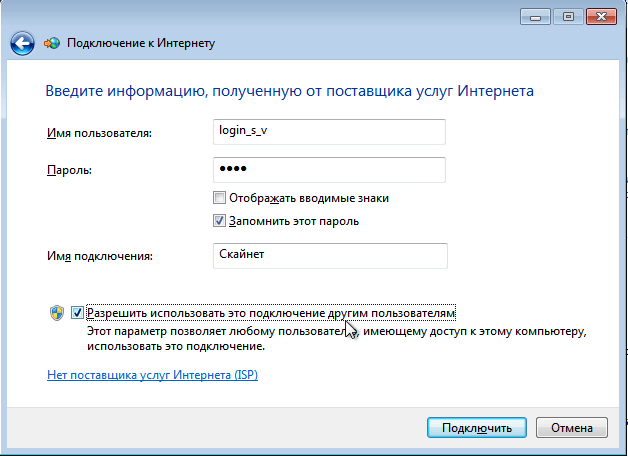The height and width of the screenshot is (456, 628).
Task: Click the Имя подключения label
Action: [x=100, y=257]
